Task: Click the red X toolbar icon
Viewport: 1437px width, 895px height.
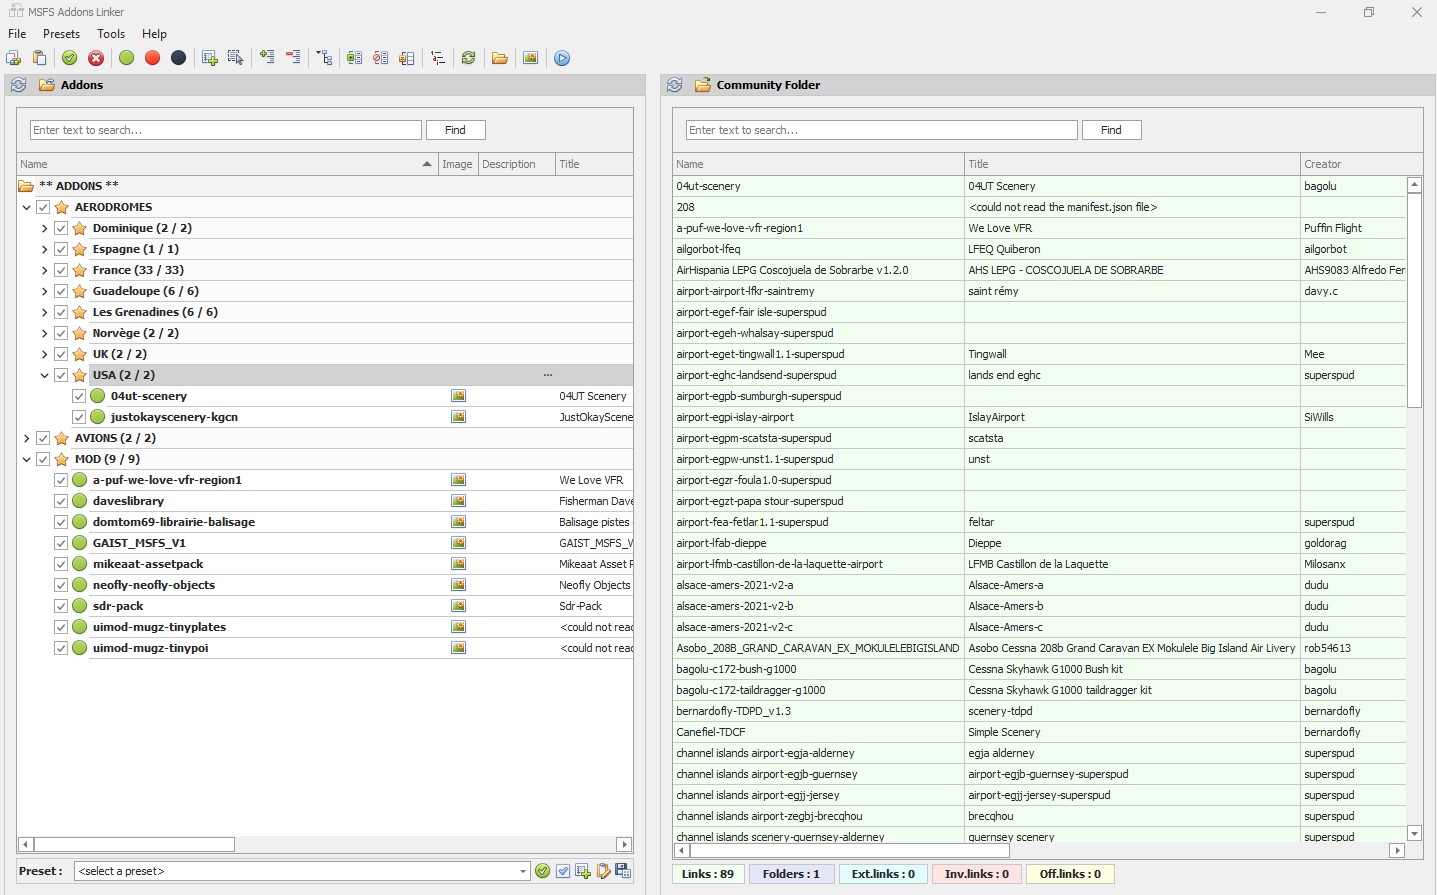Action: click(x=96, y=58)
